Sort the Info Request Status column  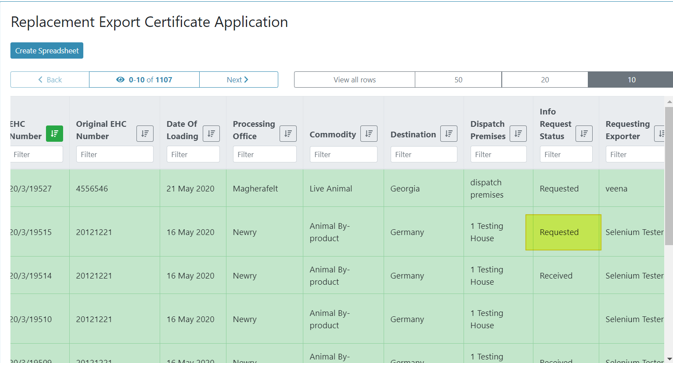584,133
